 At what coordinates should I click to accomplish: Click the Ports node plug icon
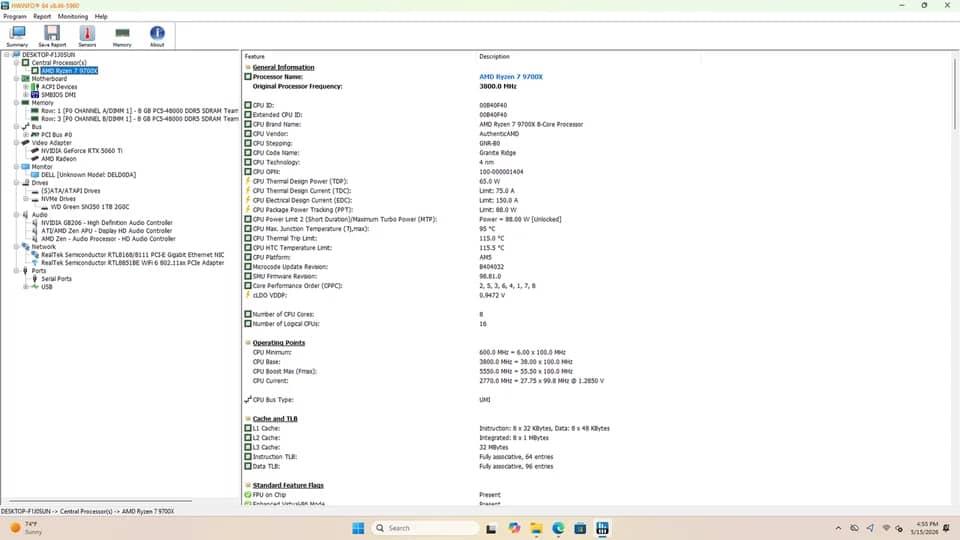click(26, 271)
